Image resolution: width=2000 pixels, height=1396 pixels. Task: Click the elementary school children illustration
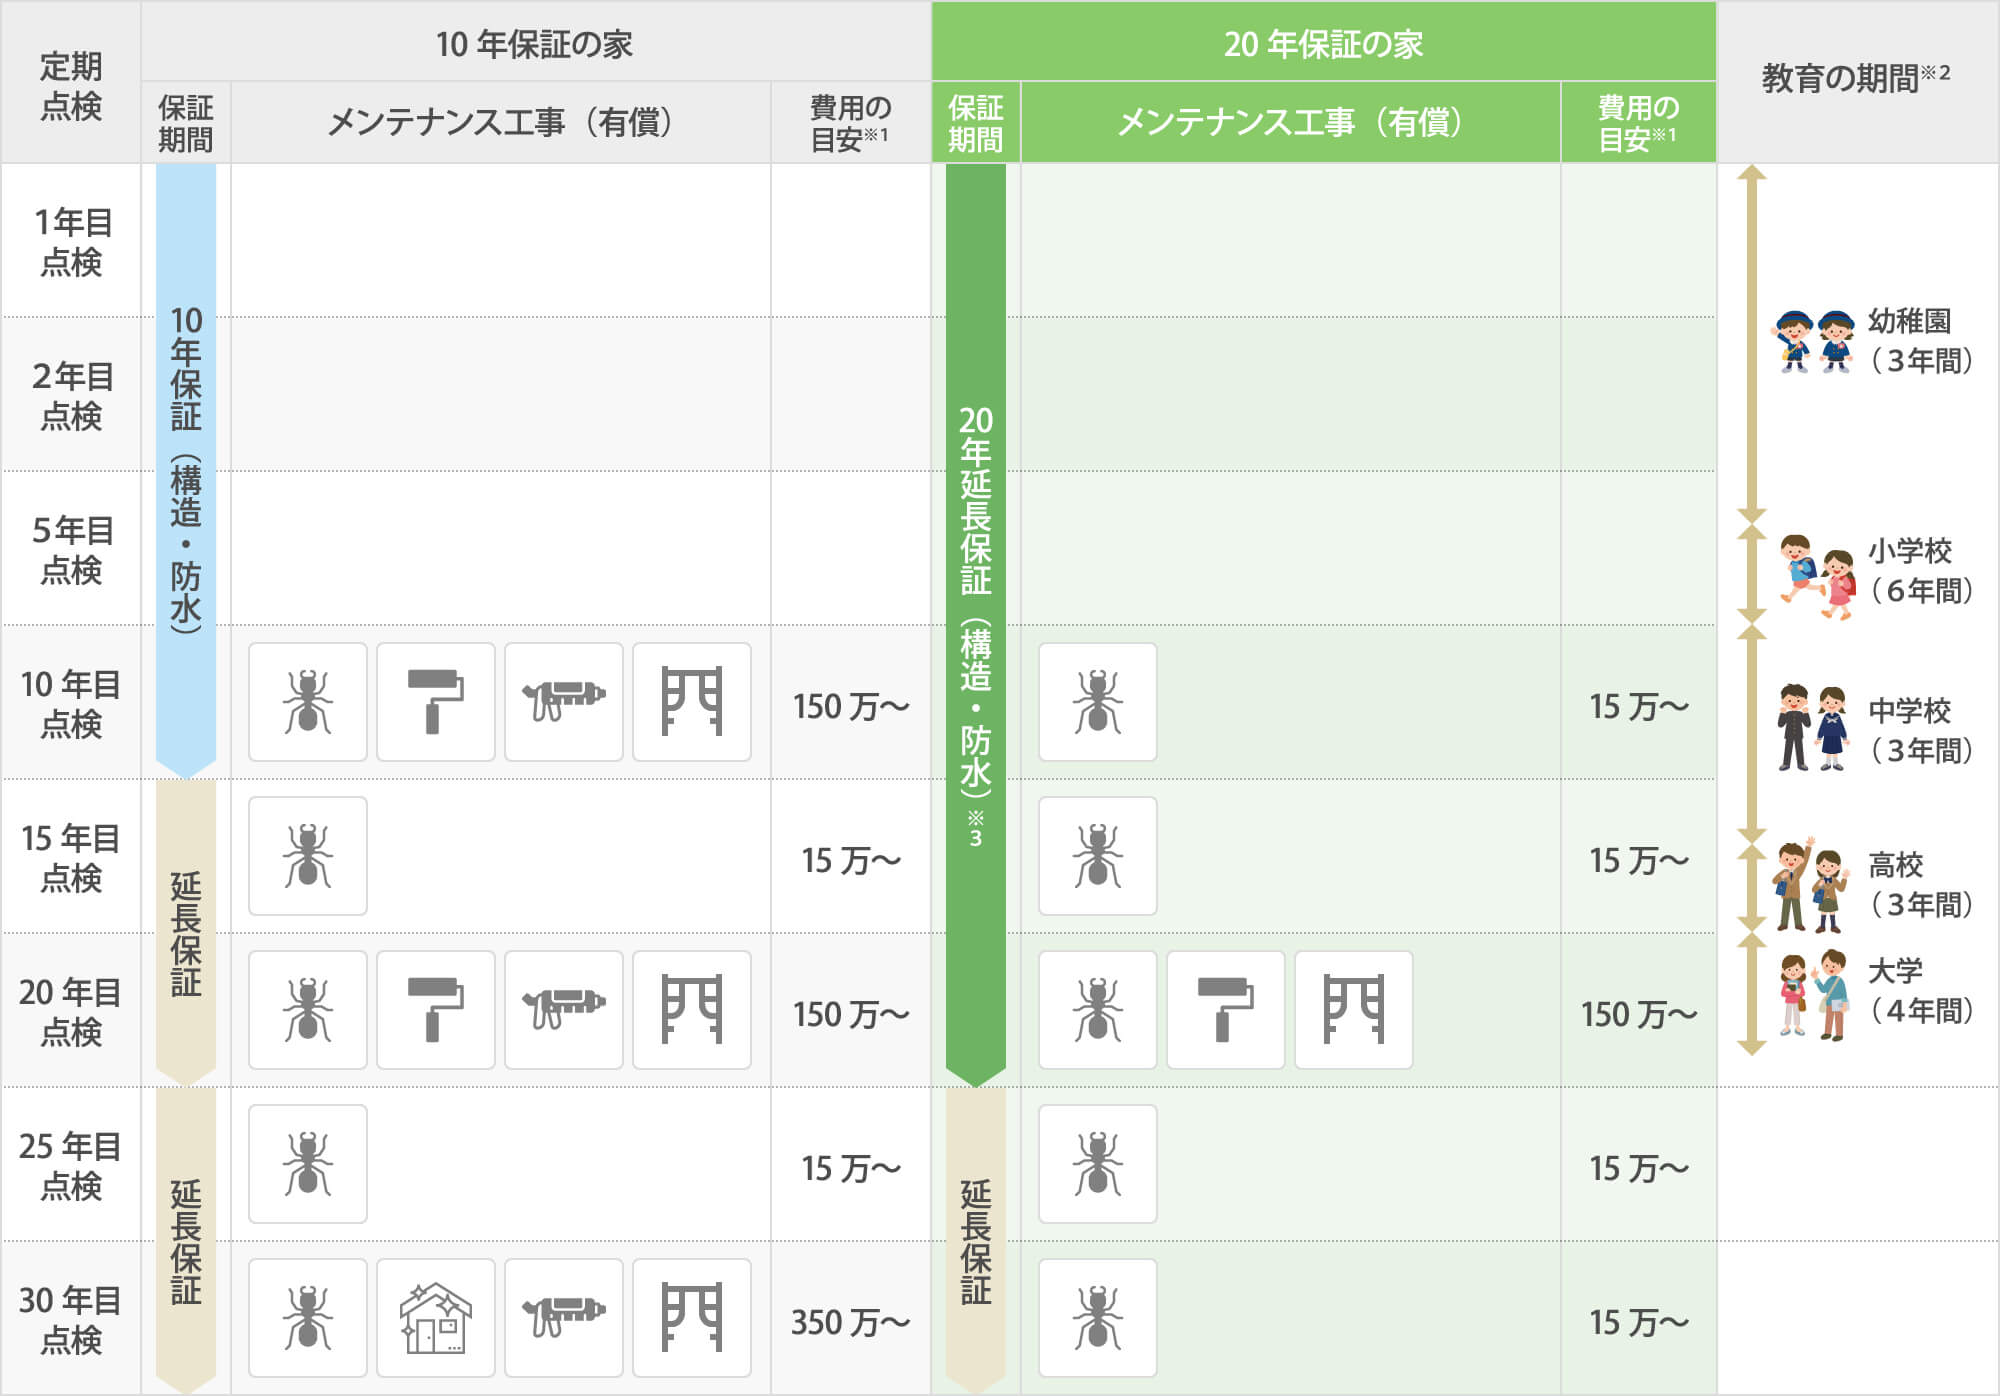point(1817,576)
